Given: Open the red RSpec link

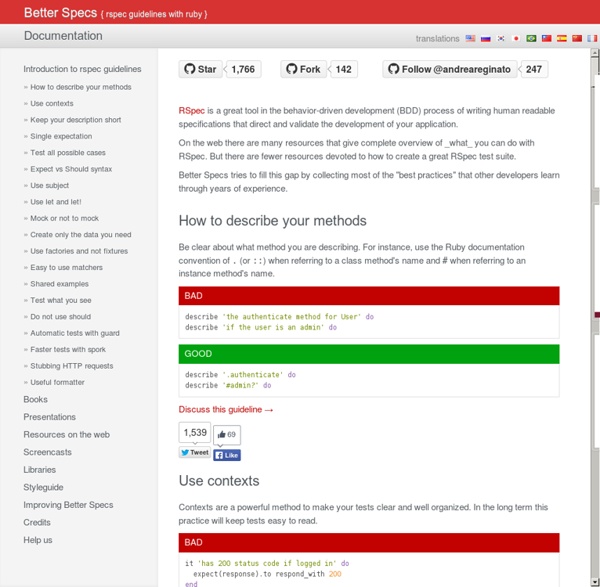Looking at the screenshot, I should coord(192,111).
